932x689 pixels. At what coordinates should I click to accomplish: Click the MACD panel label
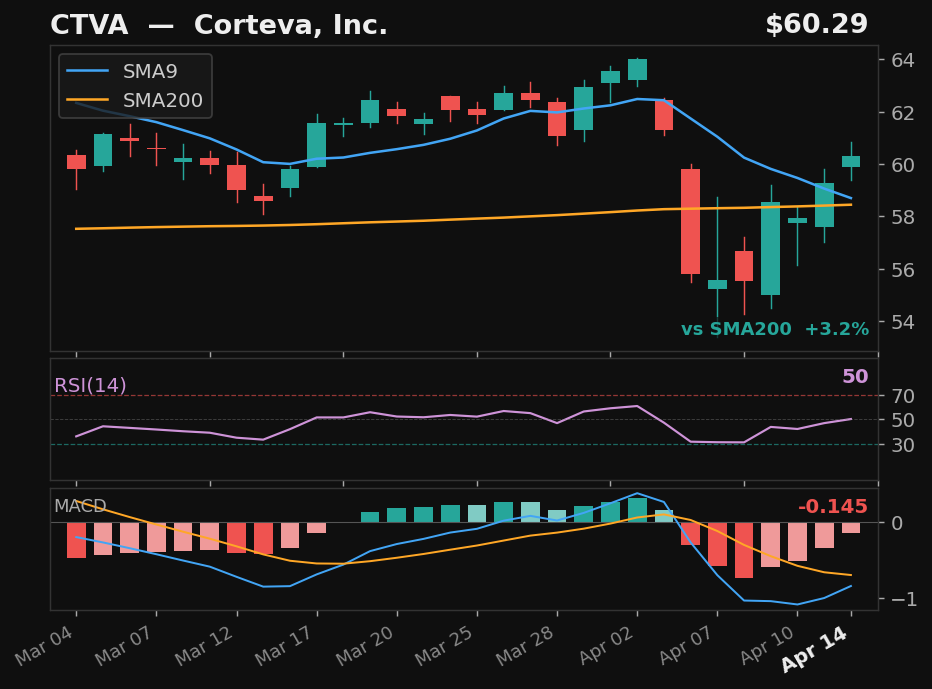80,506
